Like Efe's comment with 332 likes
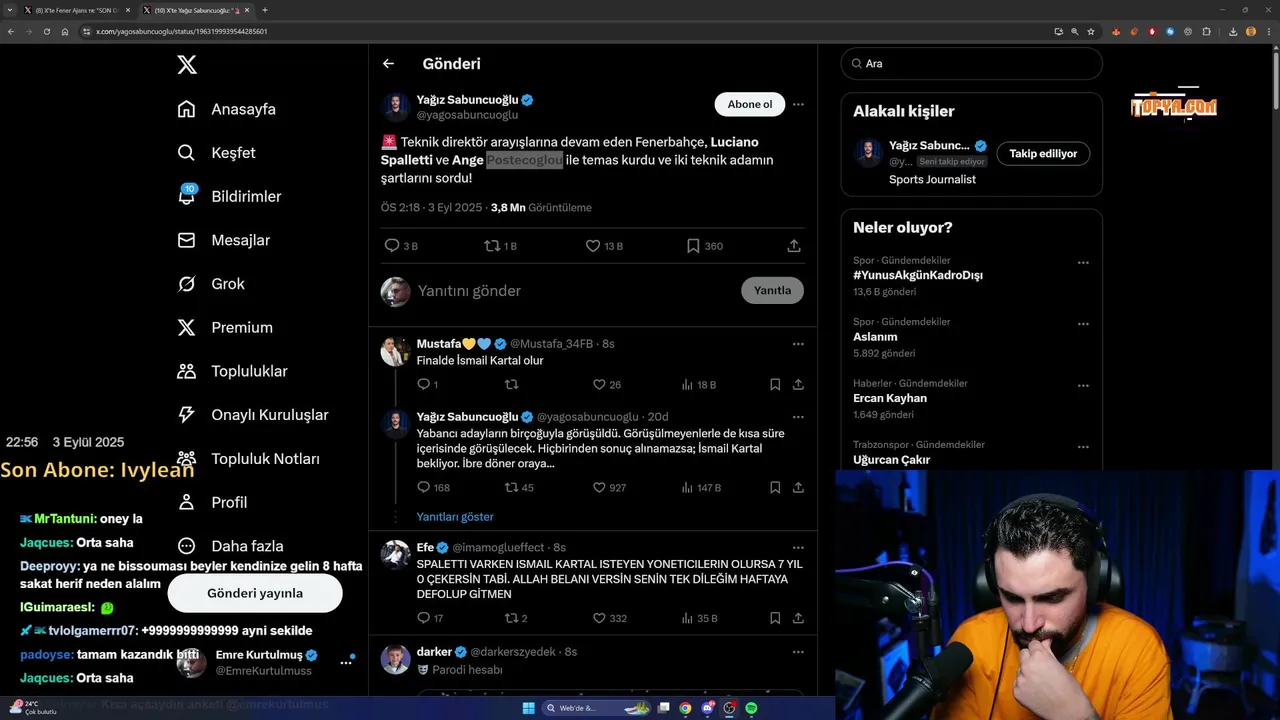 click(599, 618)
